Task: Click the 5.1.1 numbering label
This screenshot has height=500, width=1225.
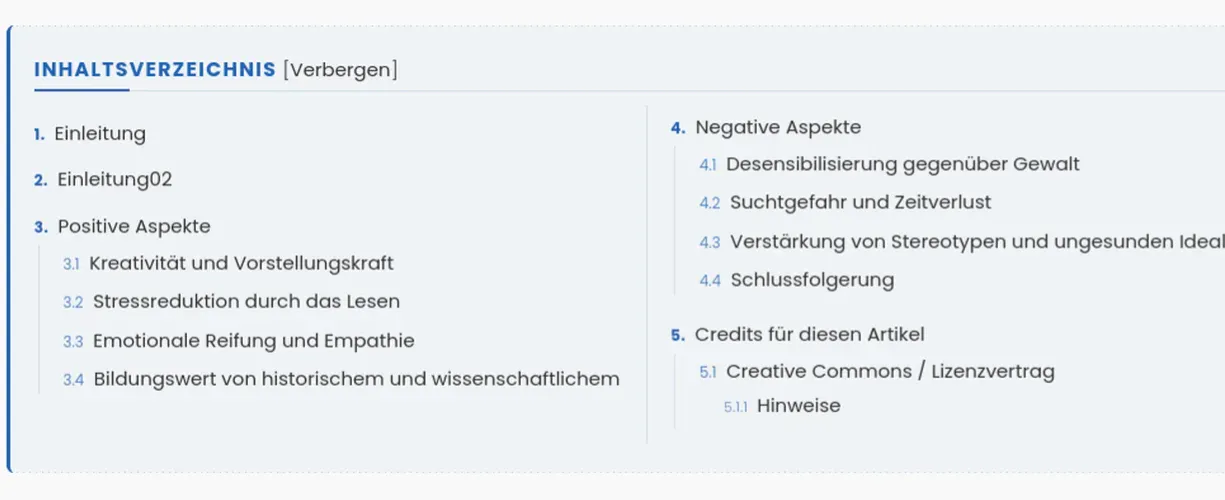Action: pyautogui.click(x=736, y=407)
